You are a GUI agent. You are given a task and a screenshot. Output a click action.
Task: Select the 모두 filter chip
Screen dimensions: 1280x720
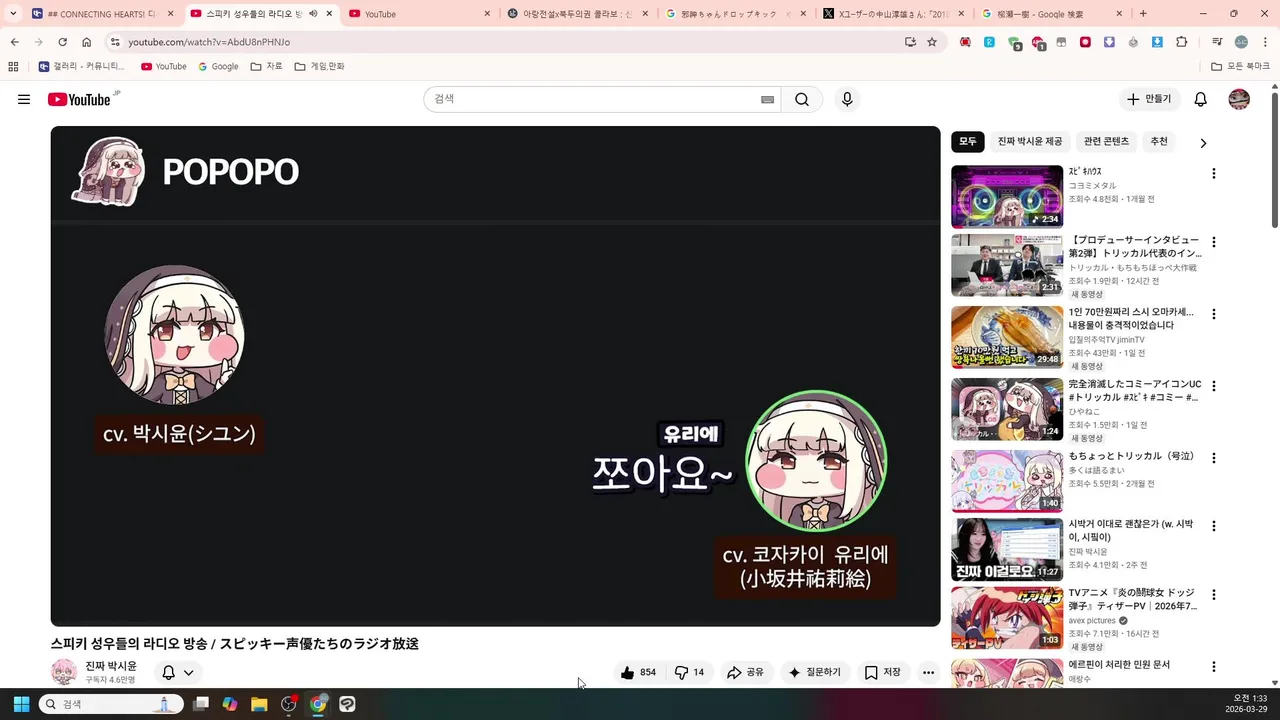pyautogui.click(x=968, y=142)
